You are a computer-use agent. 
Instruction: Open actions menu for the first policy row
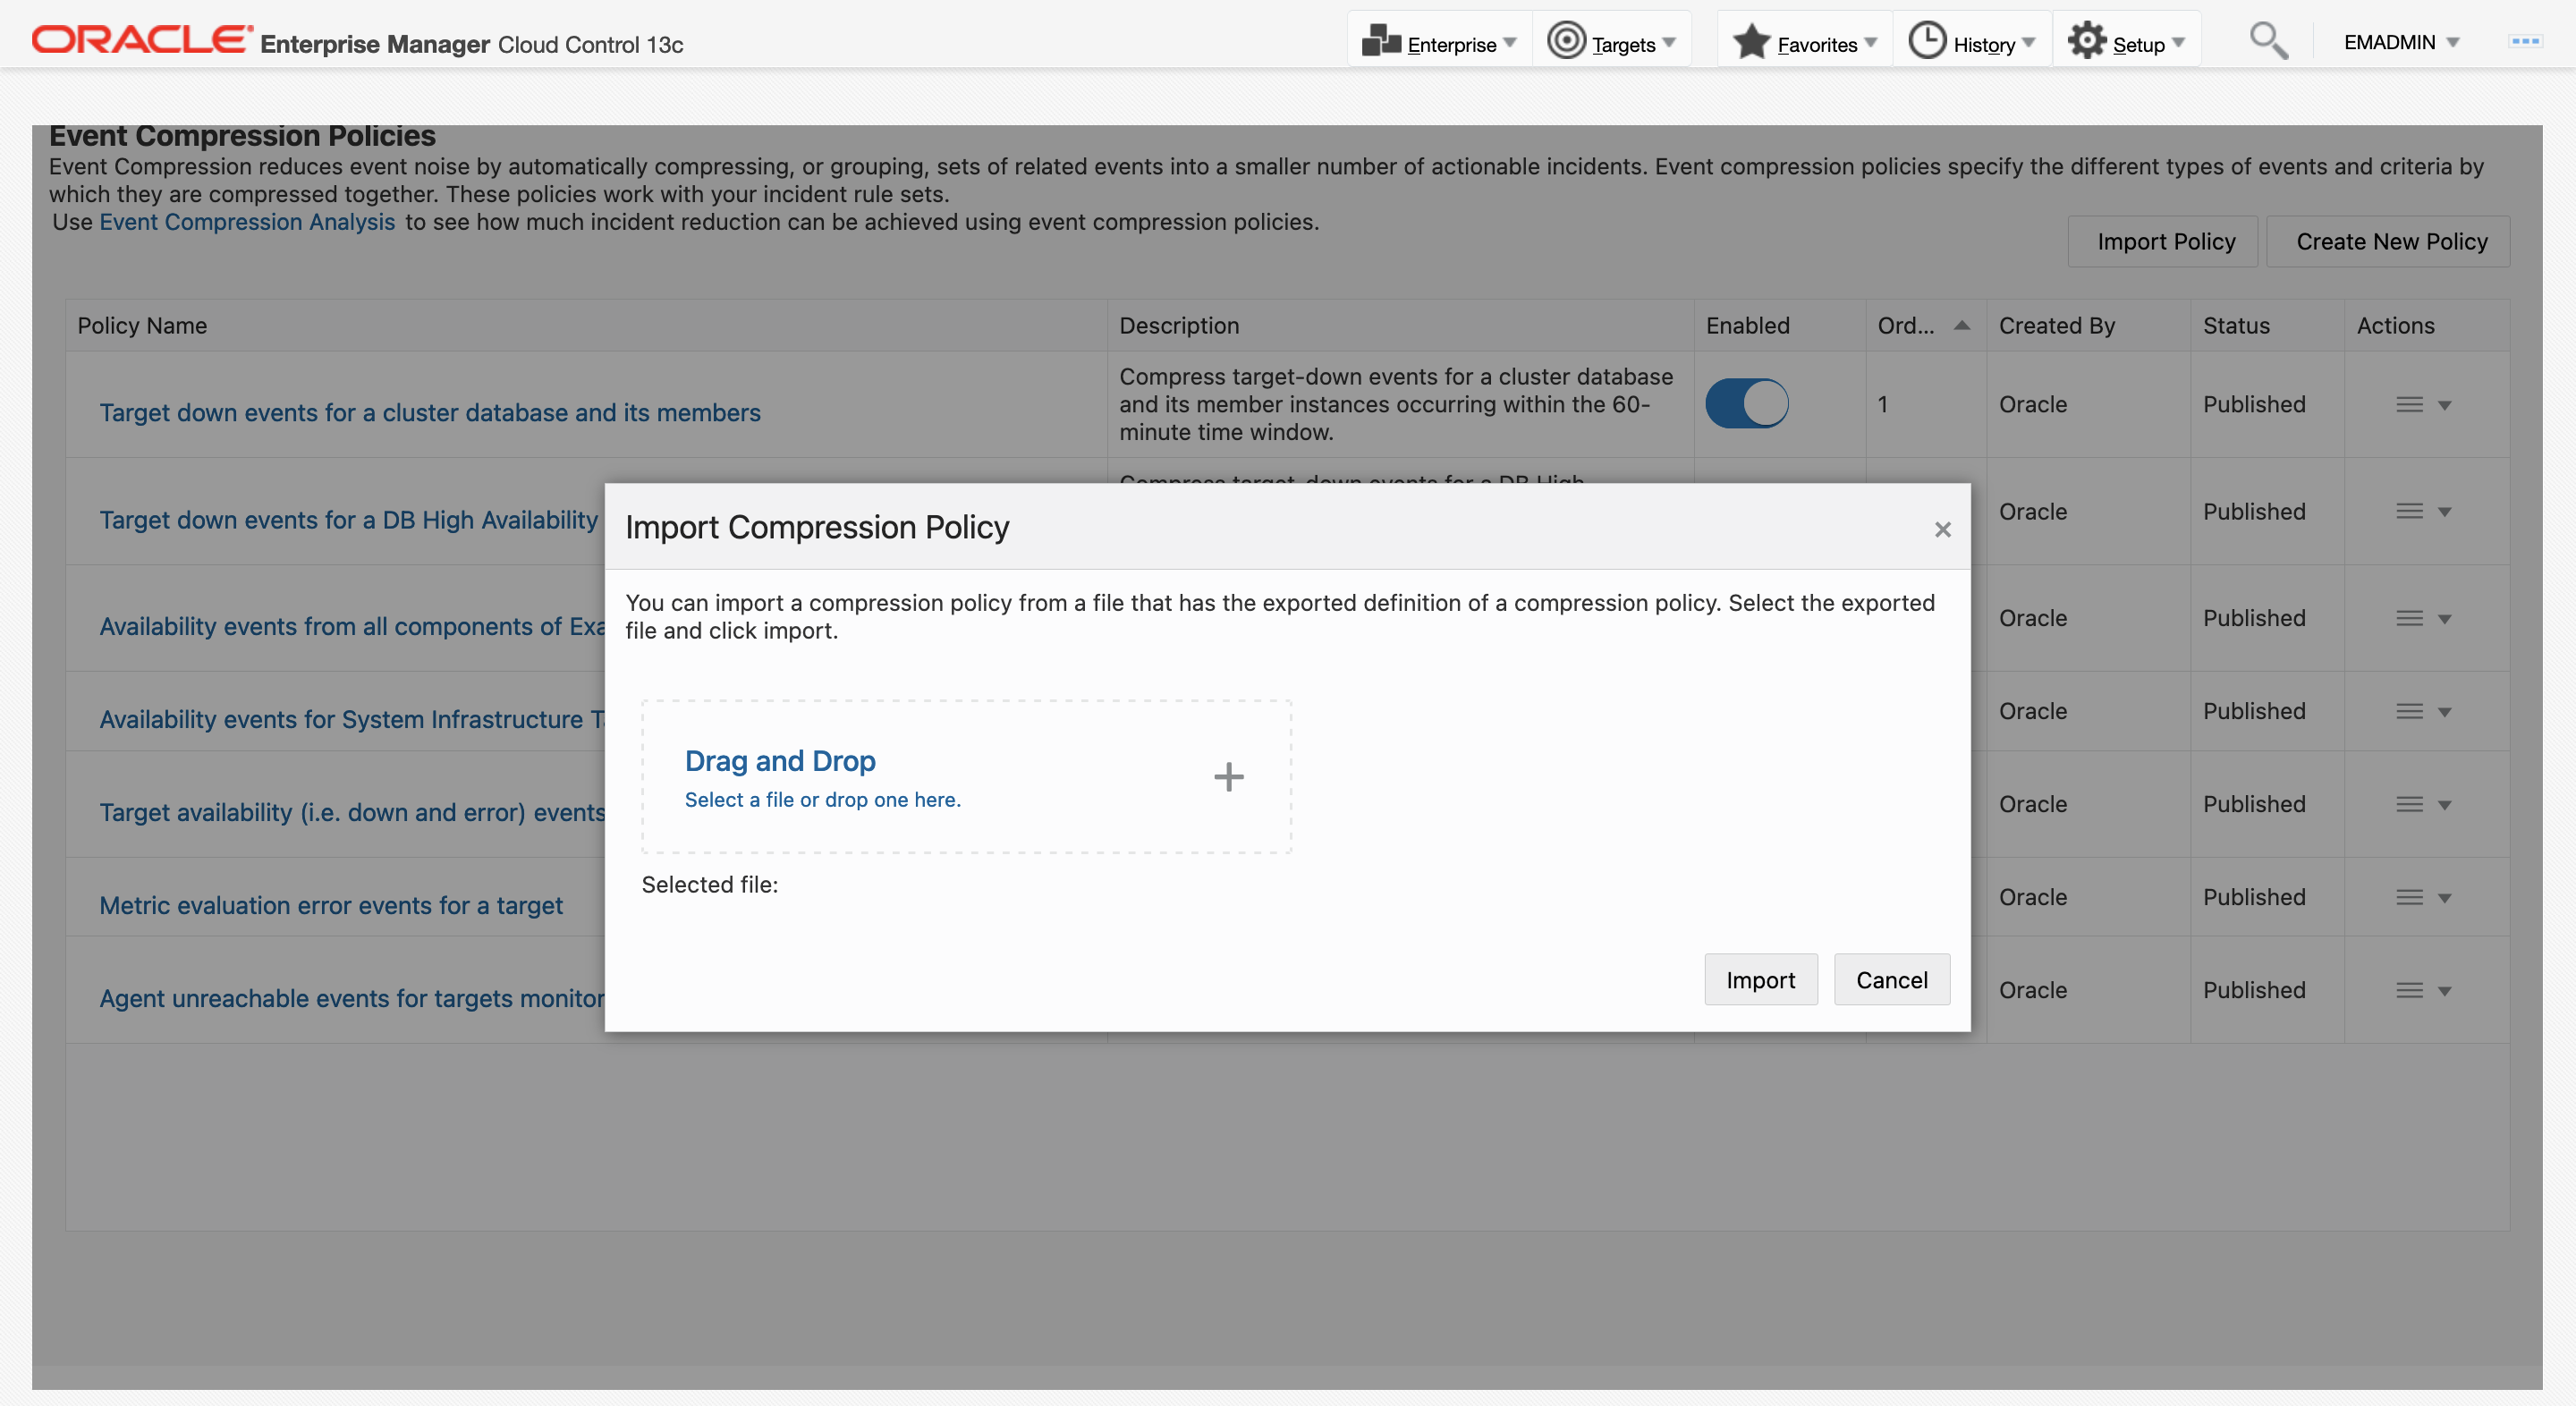[2422, 404]
